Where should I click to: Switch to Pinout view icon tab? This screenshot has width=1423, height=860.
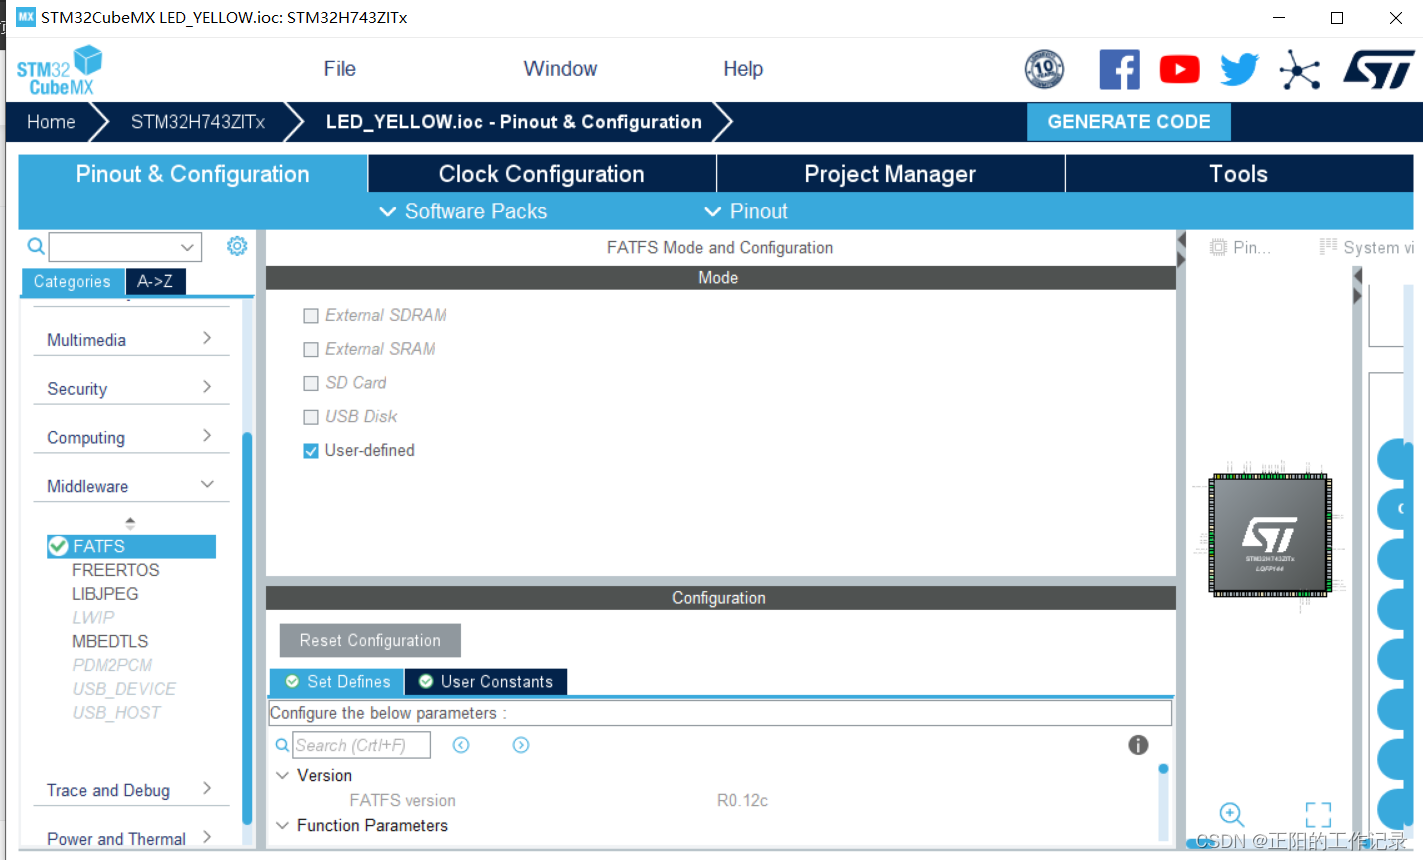point(1240,247)
